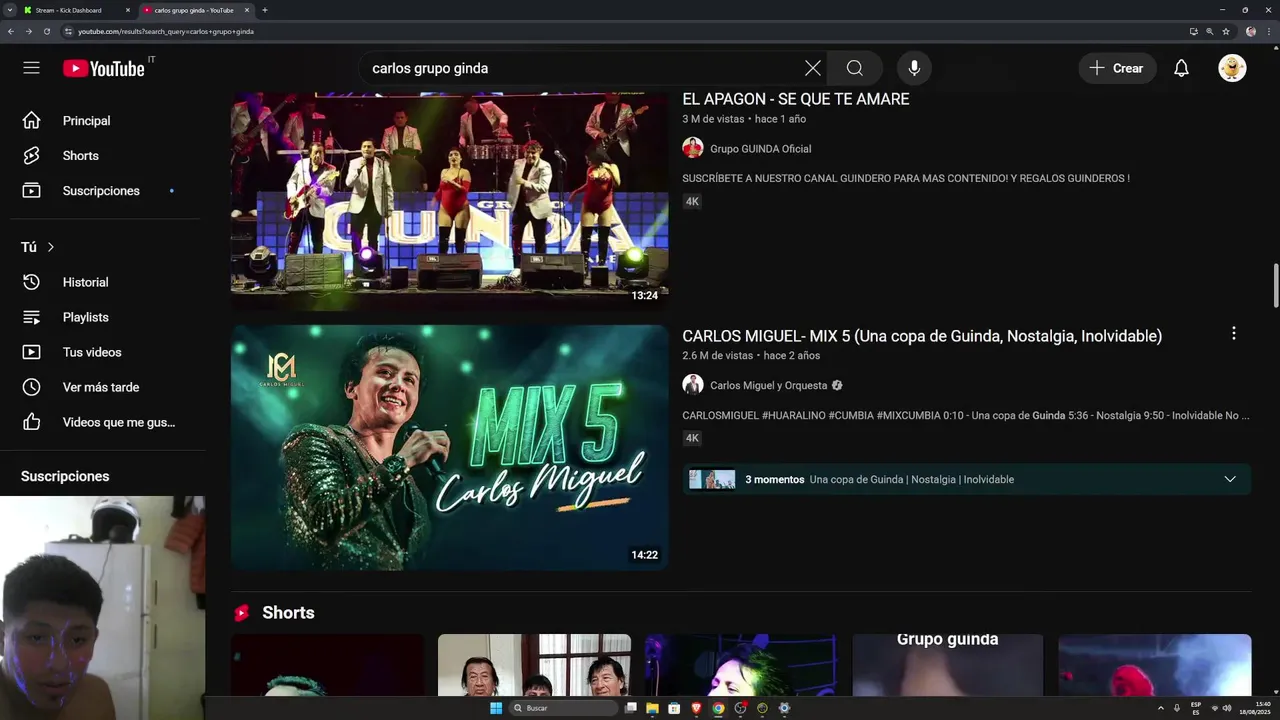Open the EL APAGON - SE QUE TE AMARE title
1280x720 pixels.
(796, 99)
